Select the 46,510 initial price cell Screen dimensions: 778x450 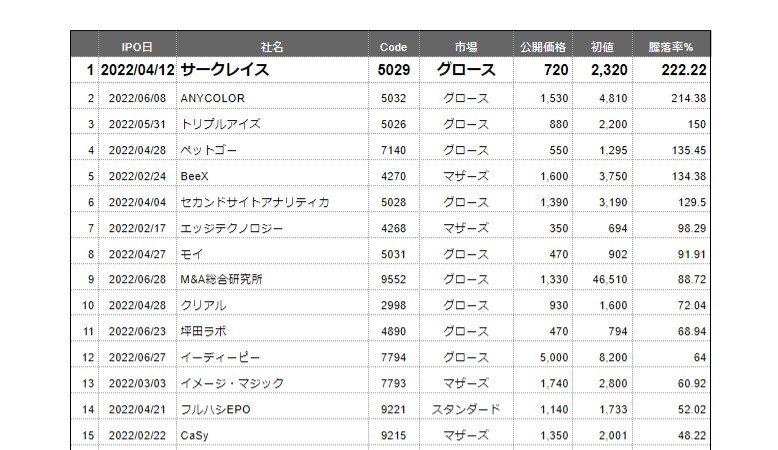click(x=602, y=279)
